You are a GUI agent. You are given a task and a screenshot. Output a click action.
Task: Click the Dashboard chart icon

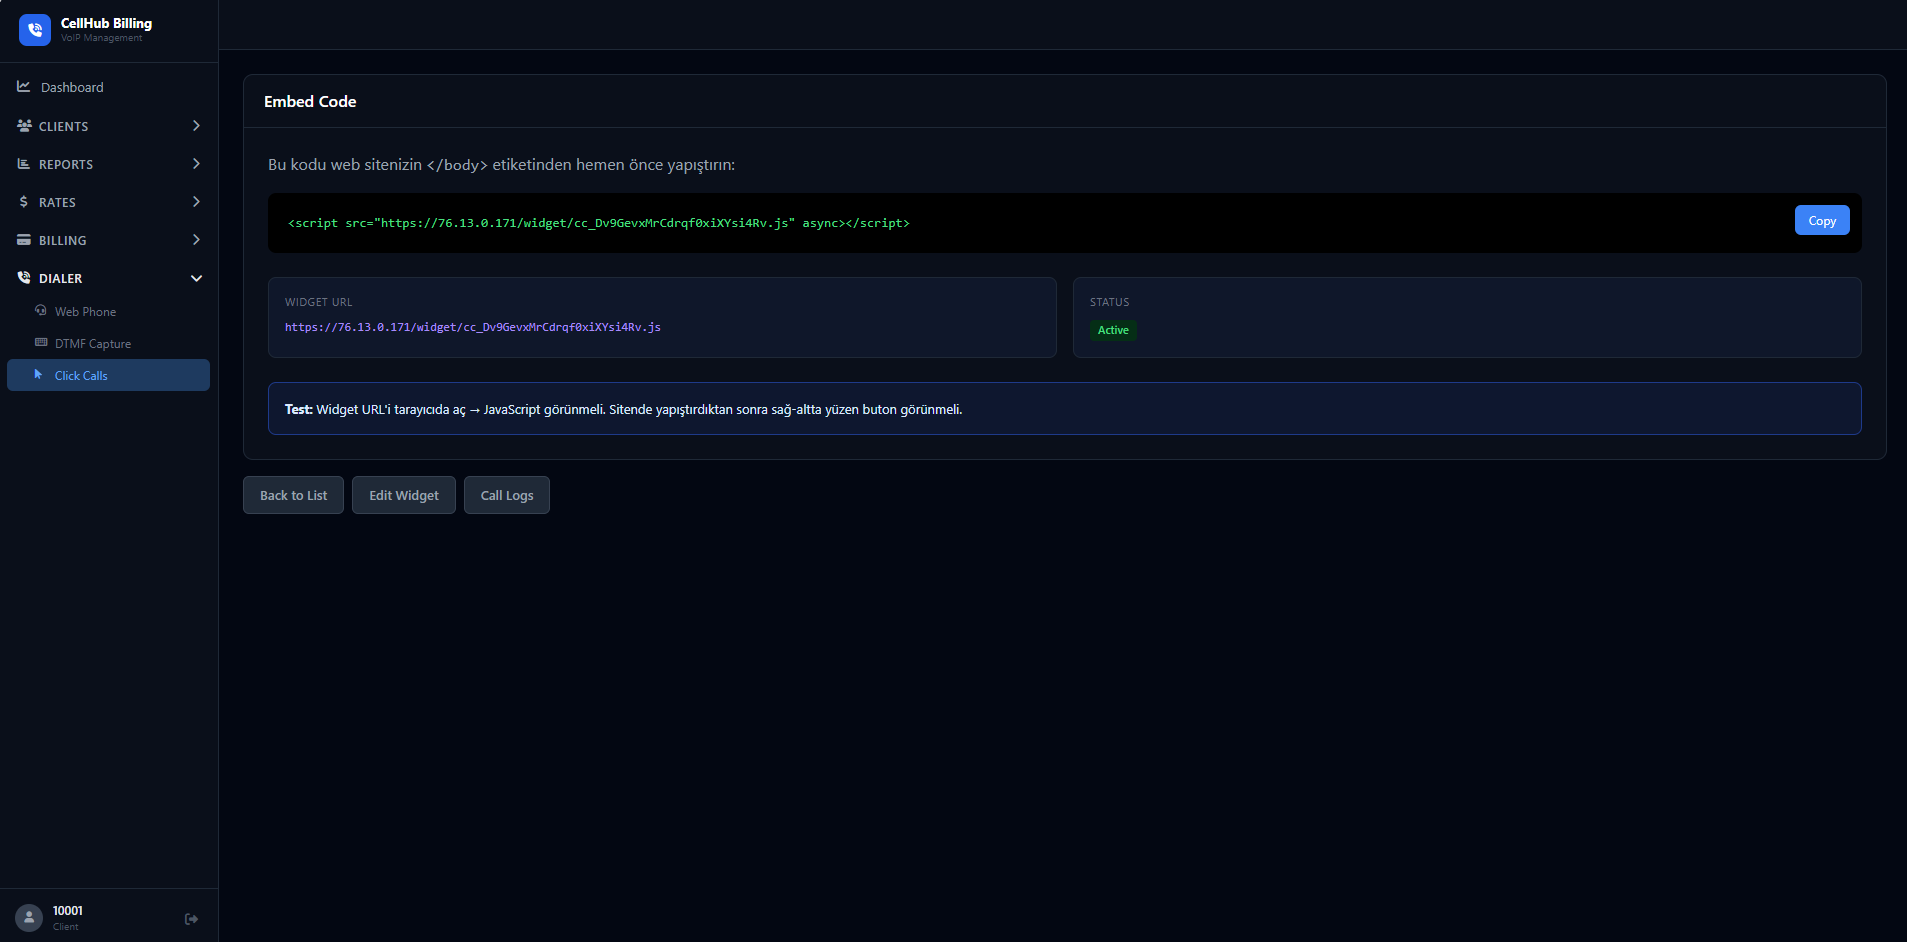24,87
